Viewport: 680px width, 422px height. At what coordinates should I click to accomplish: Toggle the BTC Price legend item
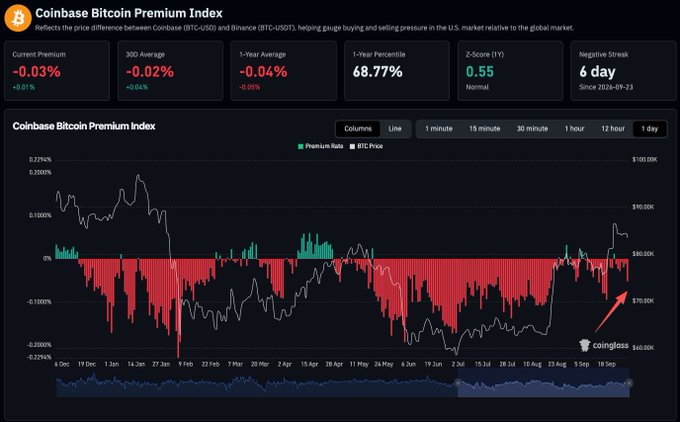(x=366, y=146)
